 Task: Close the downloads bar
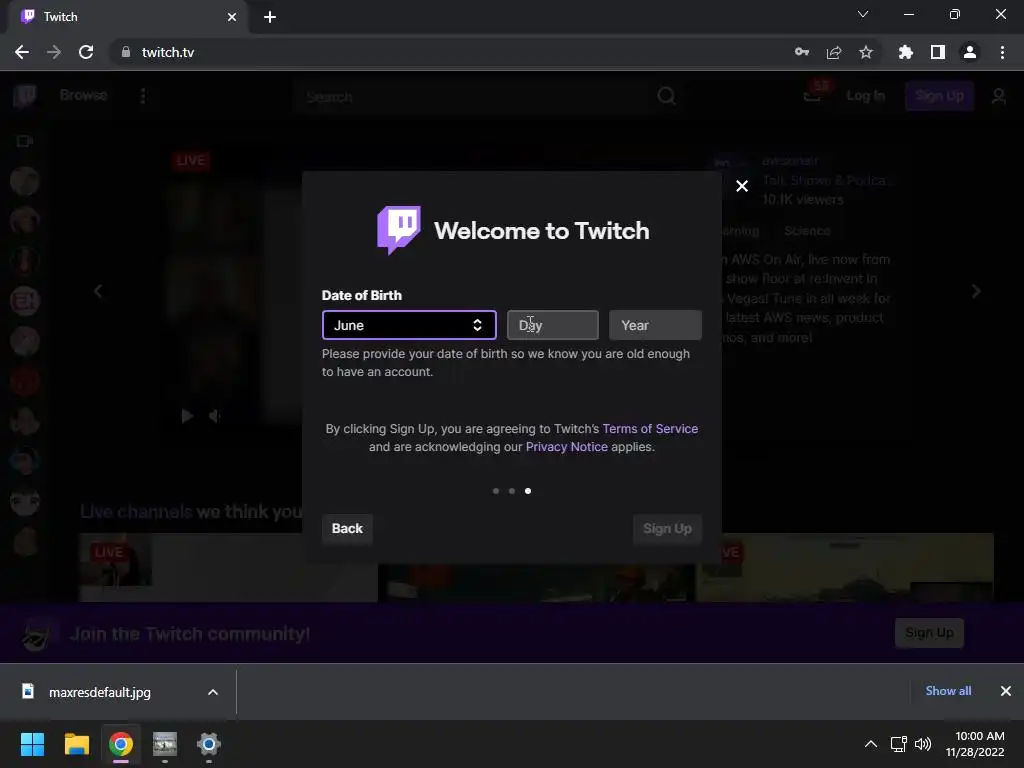pyautogui.click(x=1006, y=691)
